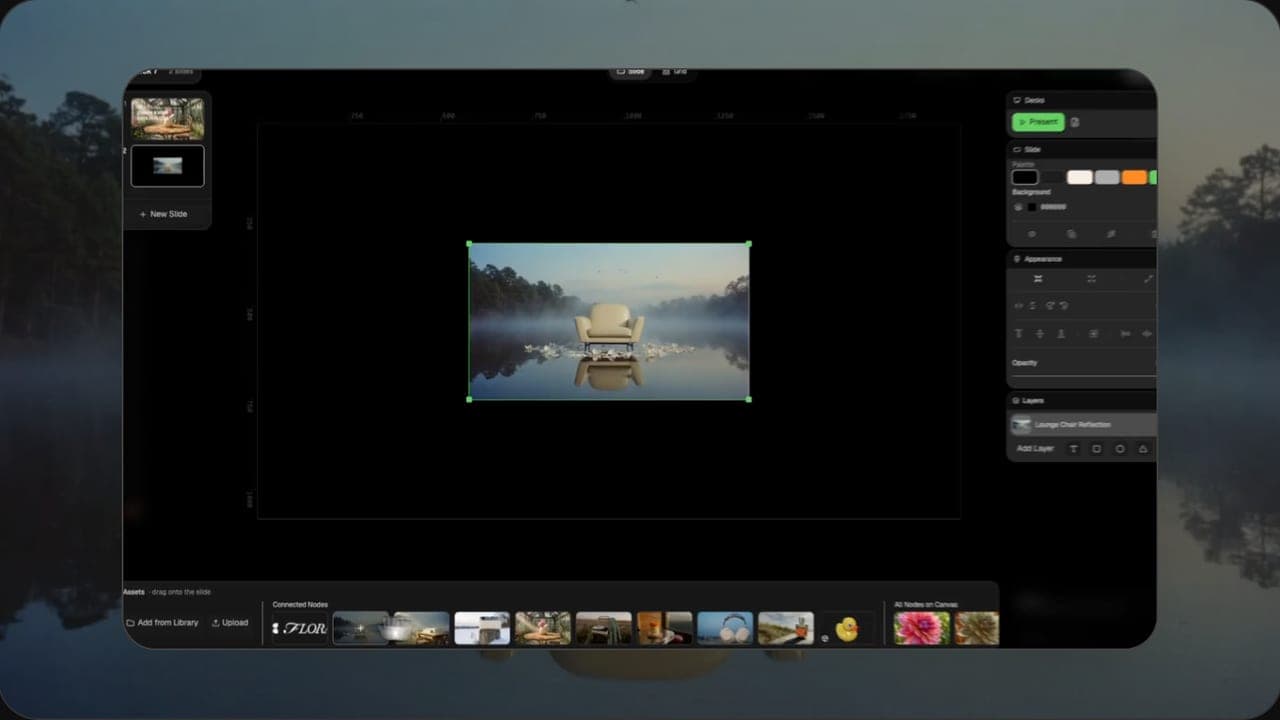Click the green Present button
The image size is (1280, 720).
(x=1038, y=122)
